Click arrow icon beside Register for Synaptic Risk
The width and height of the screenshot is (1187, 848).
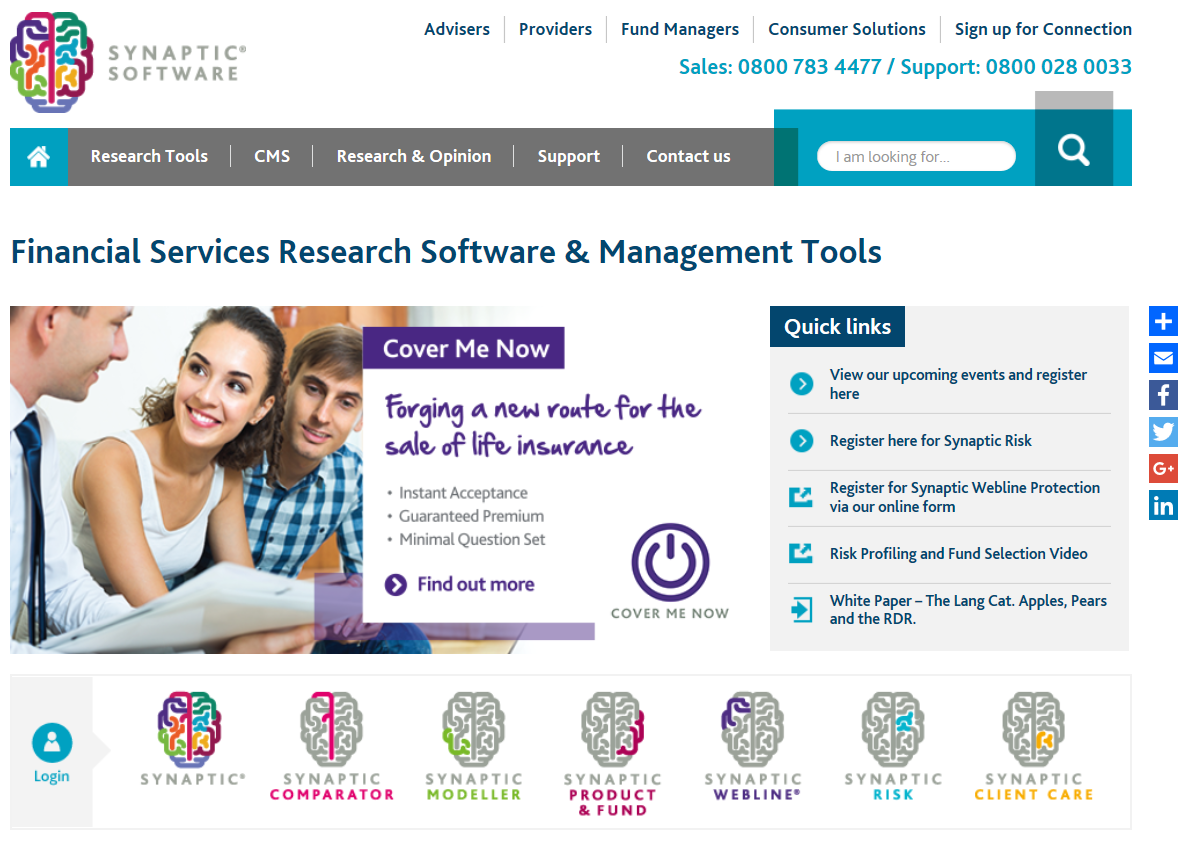801,441
